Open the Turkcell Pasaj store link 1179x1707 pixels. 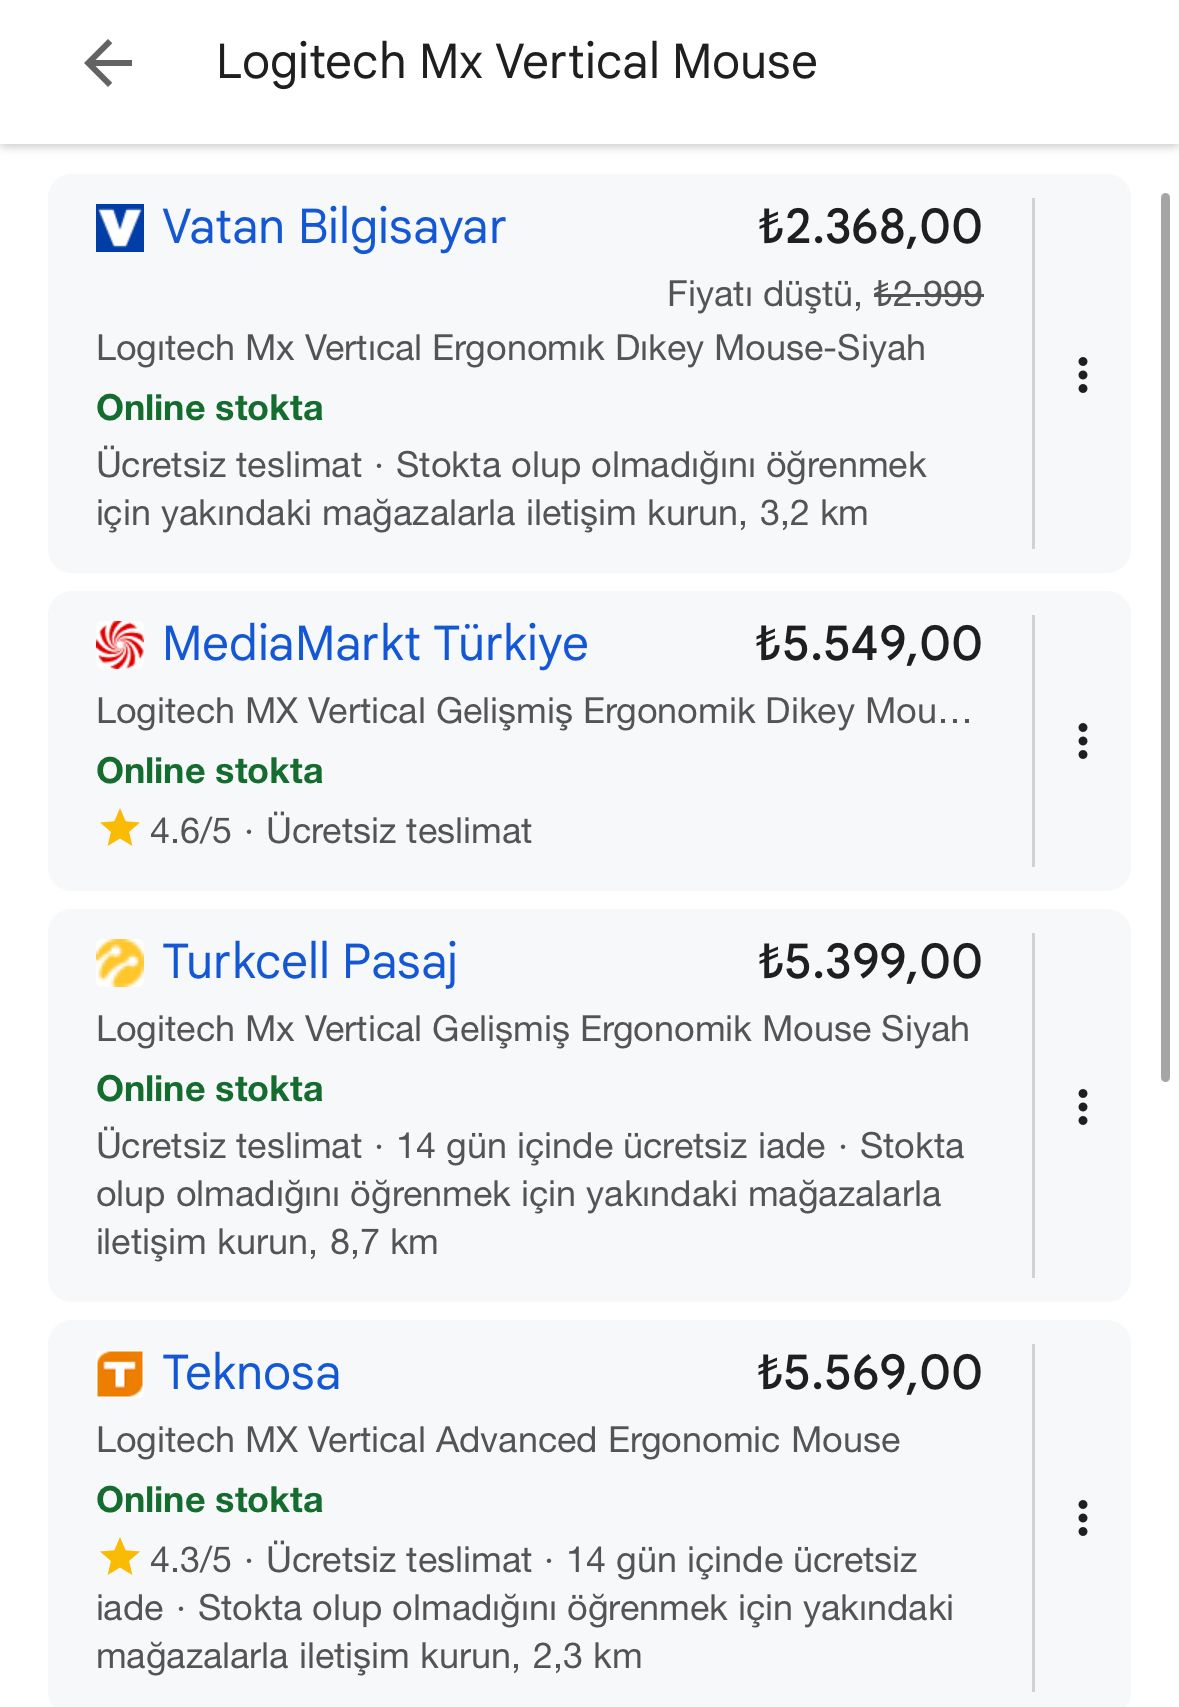[x=310, y=962]
